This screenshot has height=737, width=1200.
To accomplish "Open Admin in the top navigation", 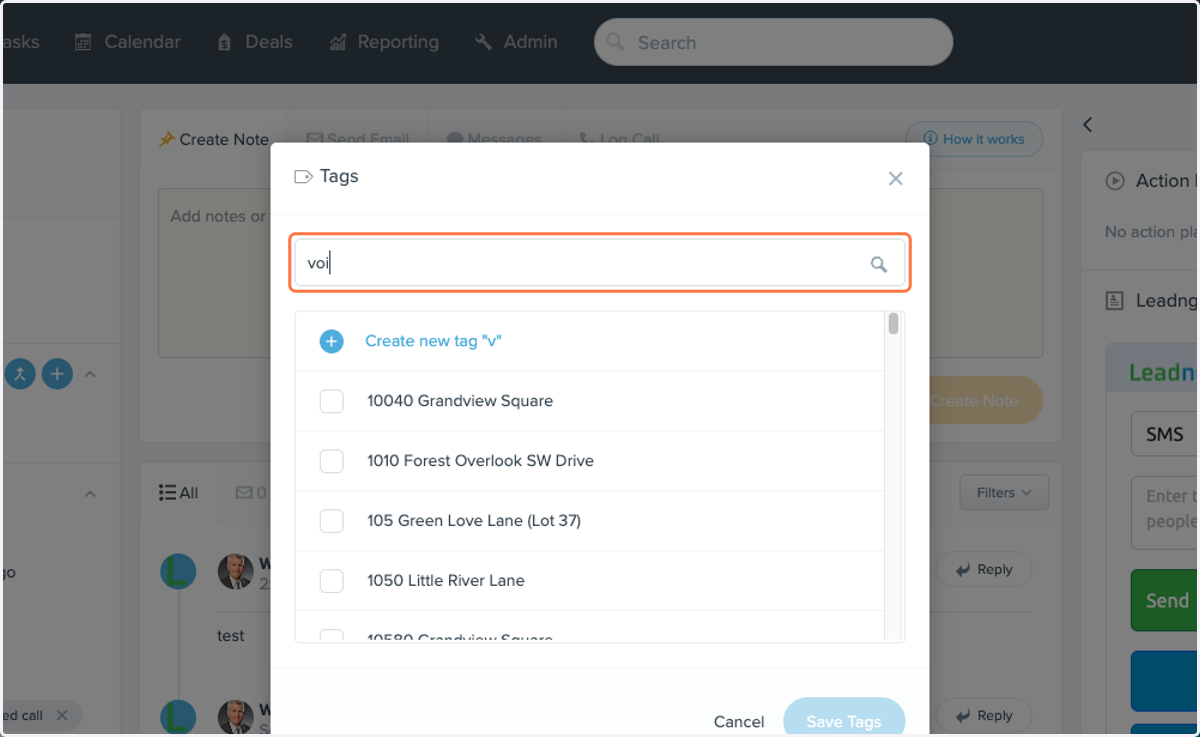I will pos(517,42).
